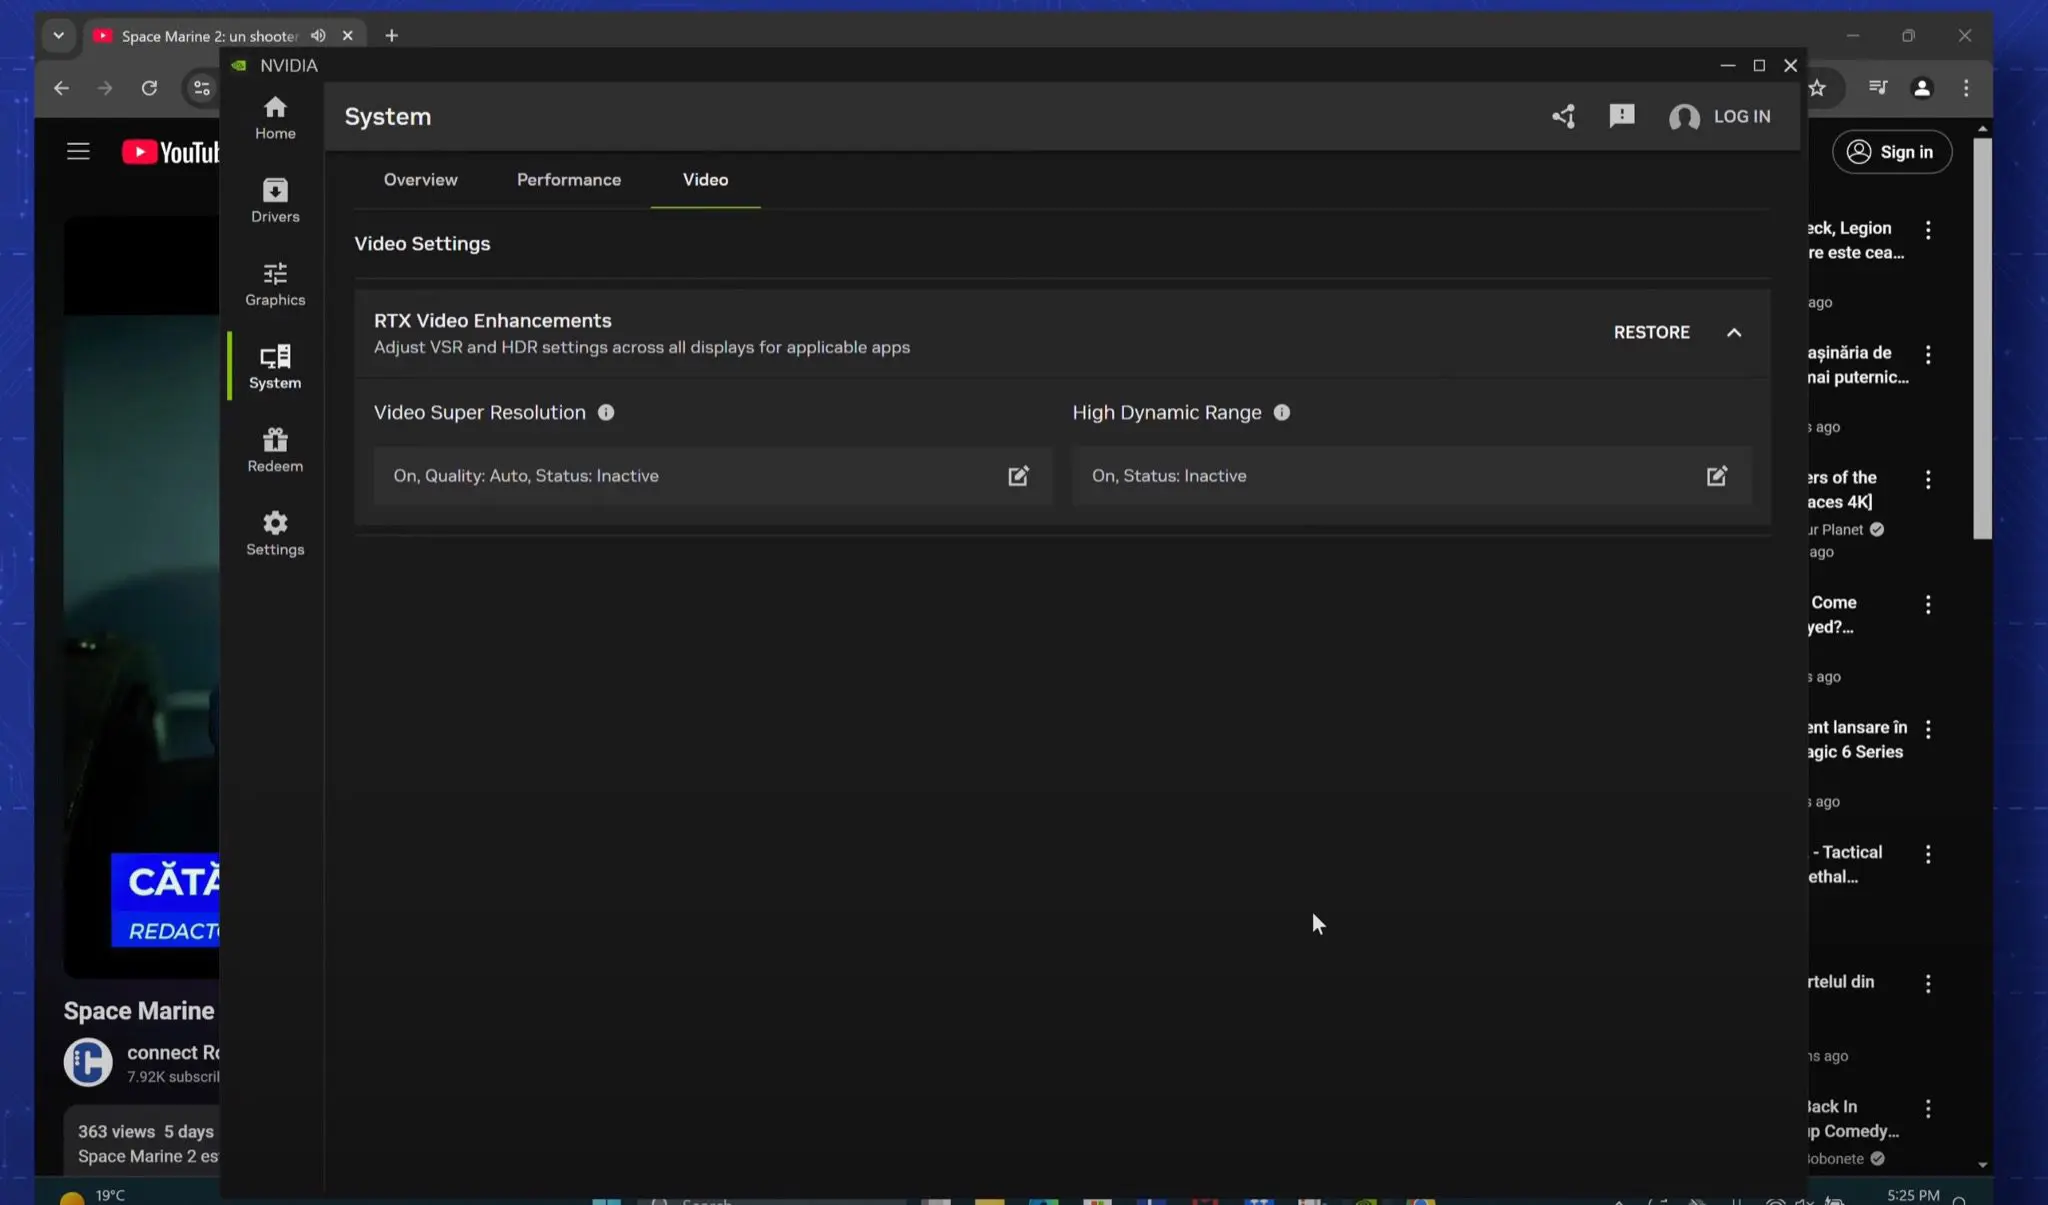Open options for 'Come' video
Viewport: 2048px width, 1205px height.
tap(1928, 604)
